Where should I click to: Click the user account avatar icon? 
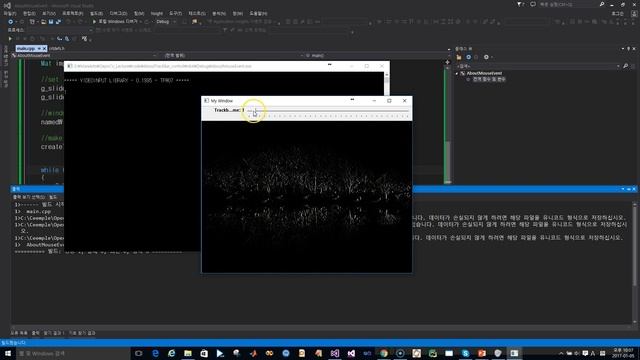point(634,13)
